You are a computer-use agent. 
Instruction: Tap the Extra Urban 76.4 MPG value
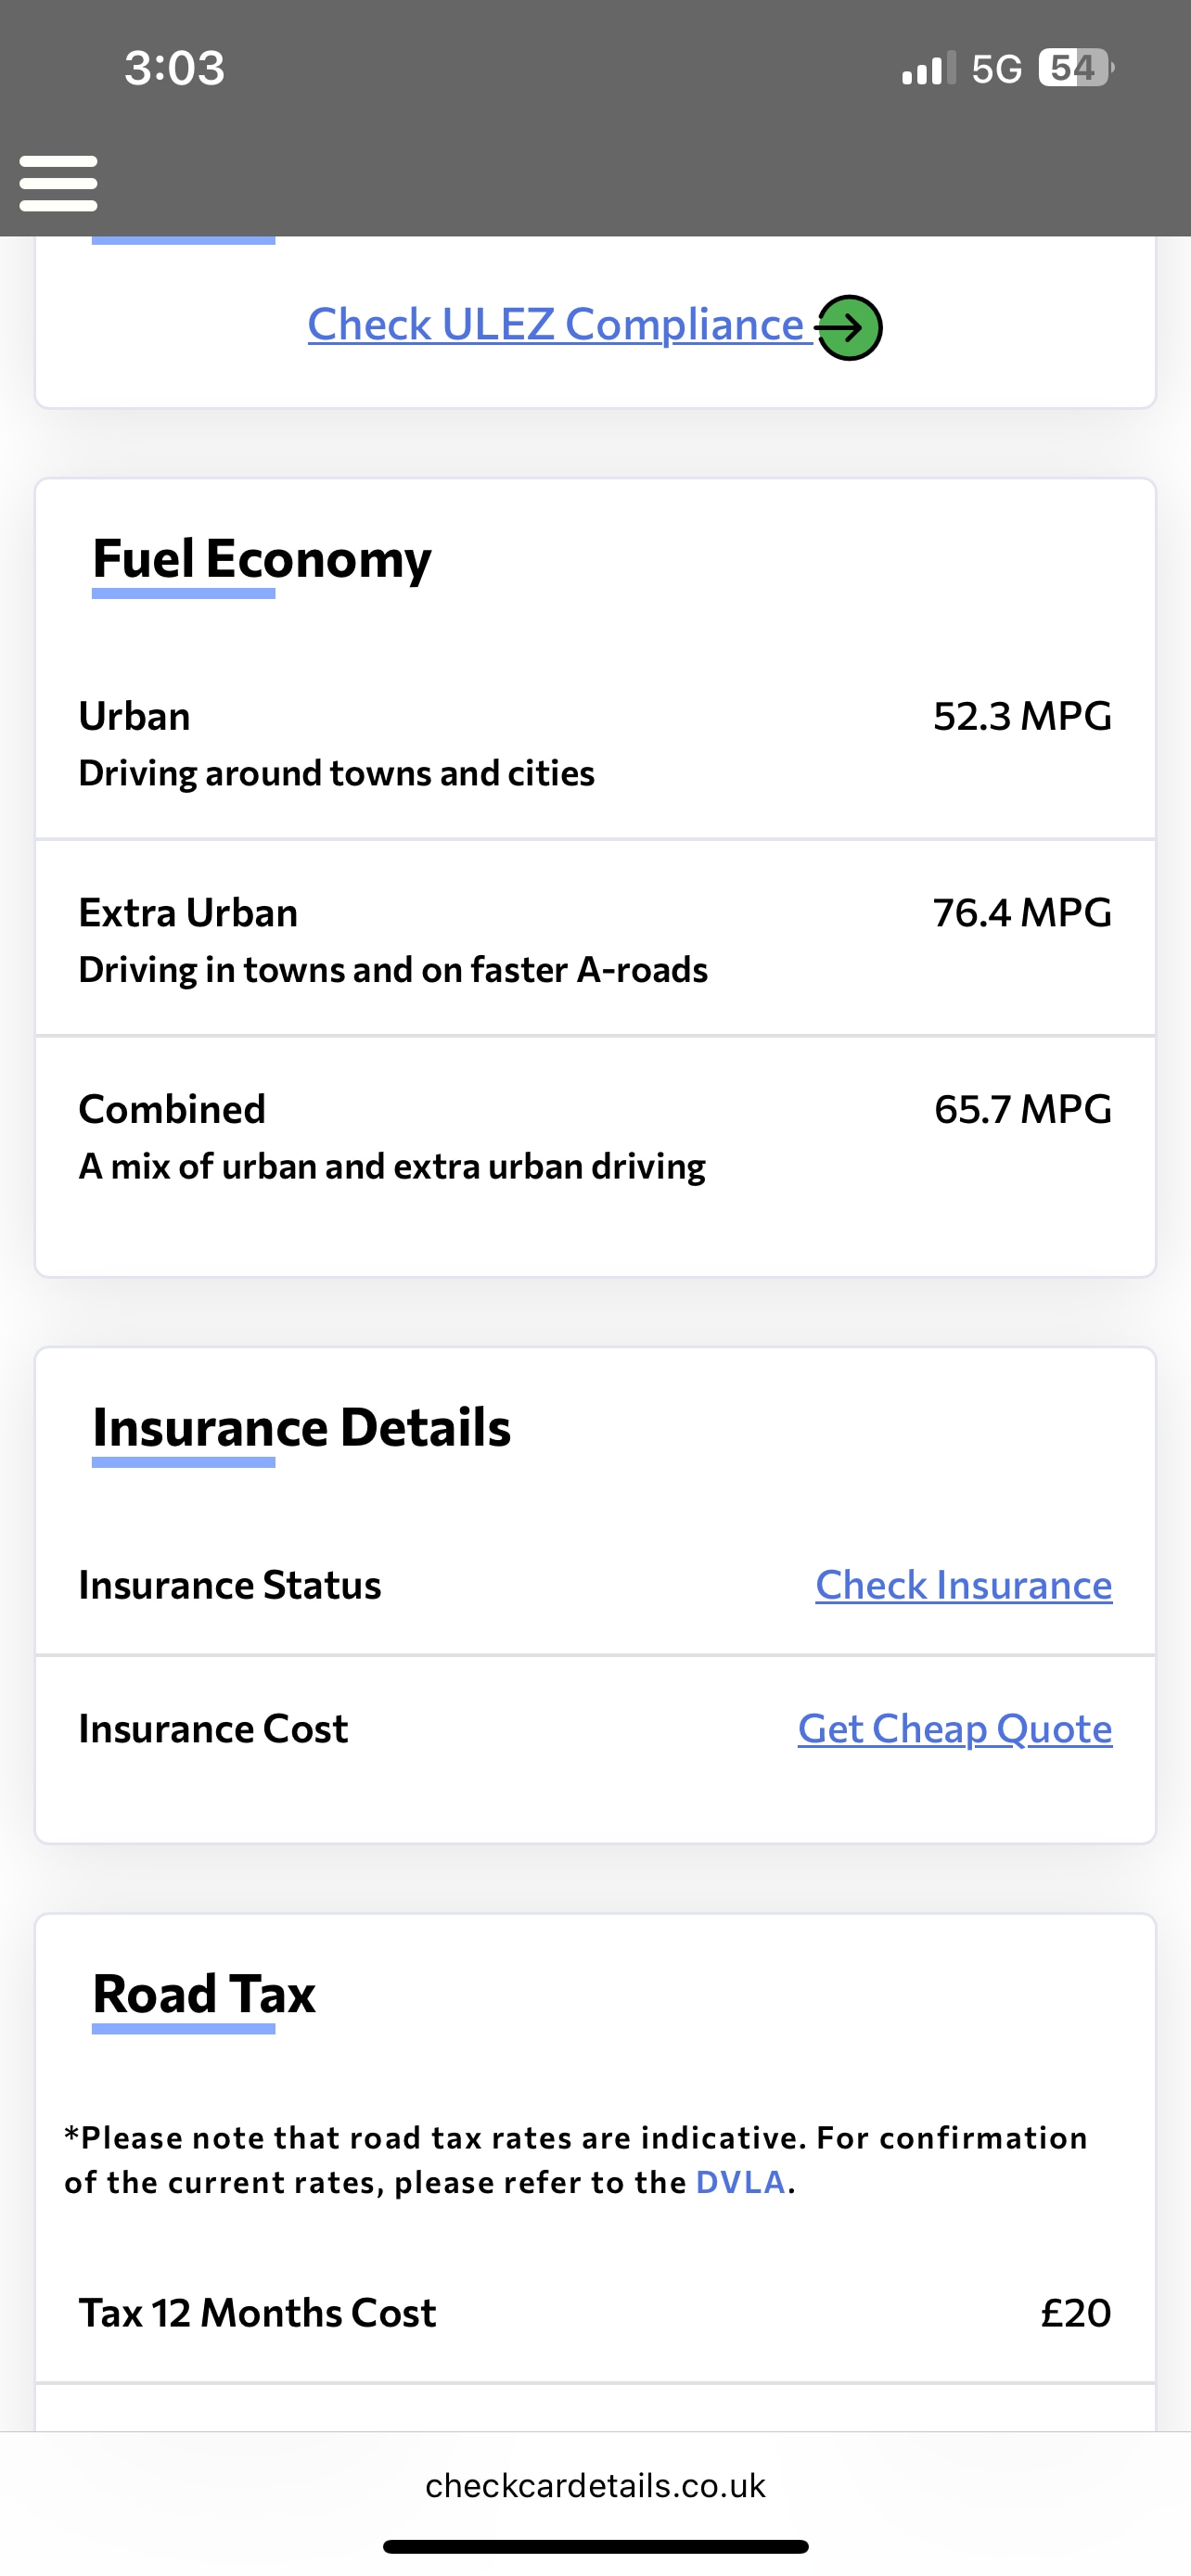(x=1022, y=913)
